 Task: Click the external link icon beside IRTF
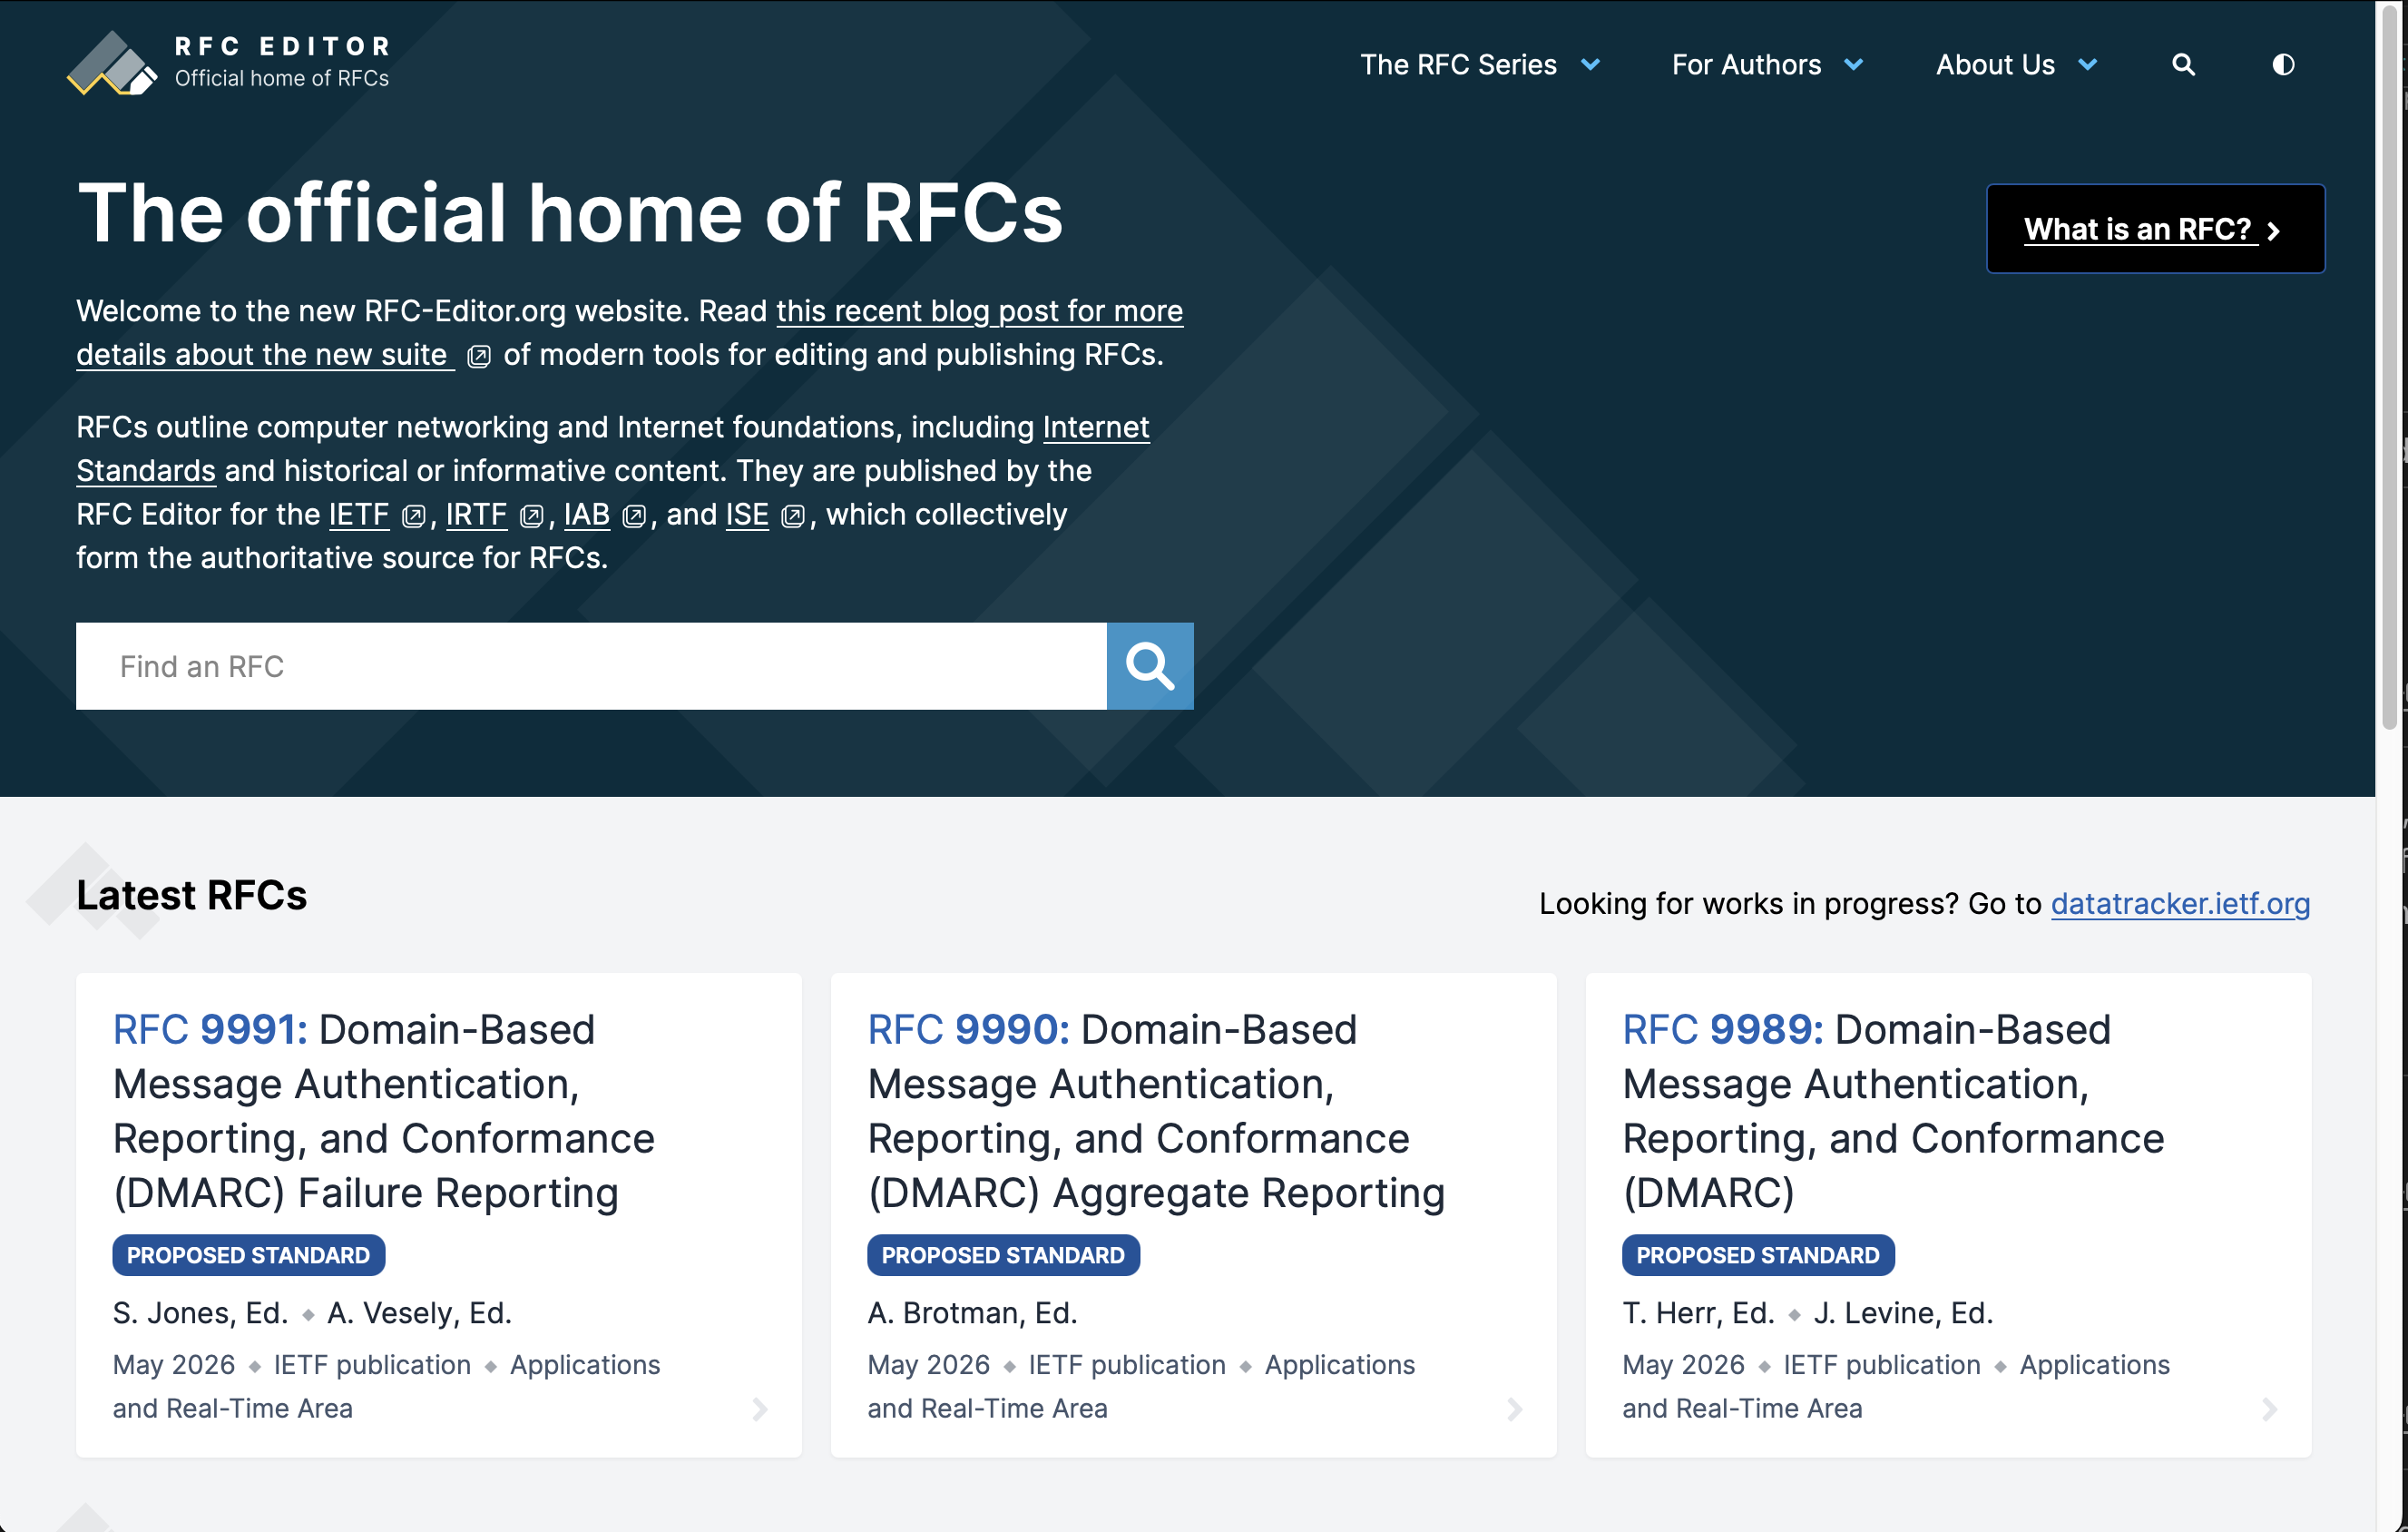531,516
